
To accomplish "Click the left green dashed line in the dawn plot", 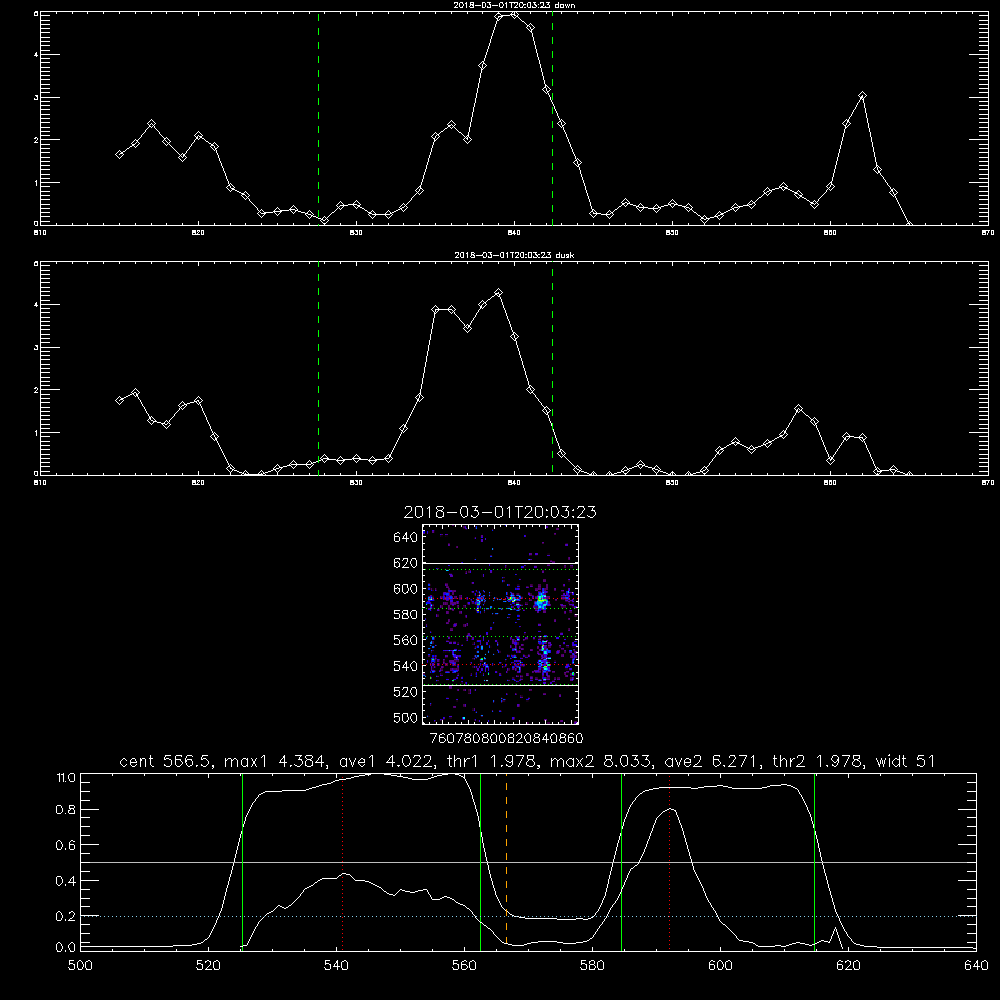I will (x=318, y=118).
